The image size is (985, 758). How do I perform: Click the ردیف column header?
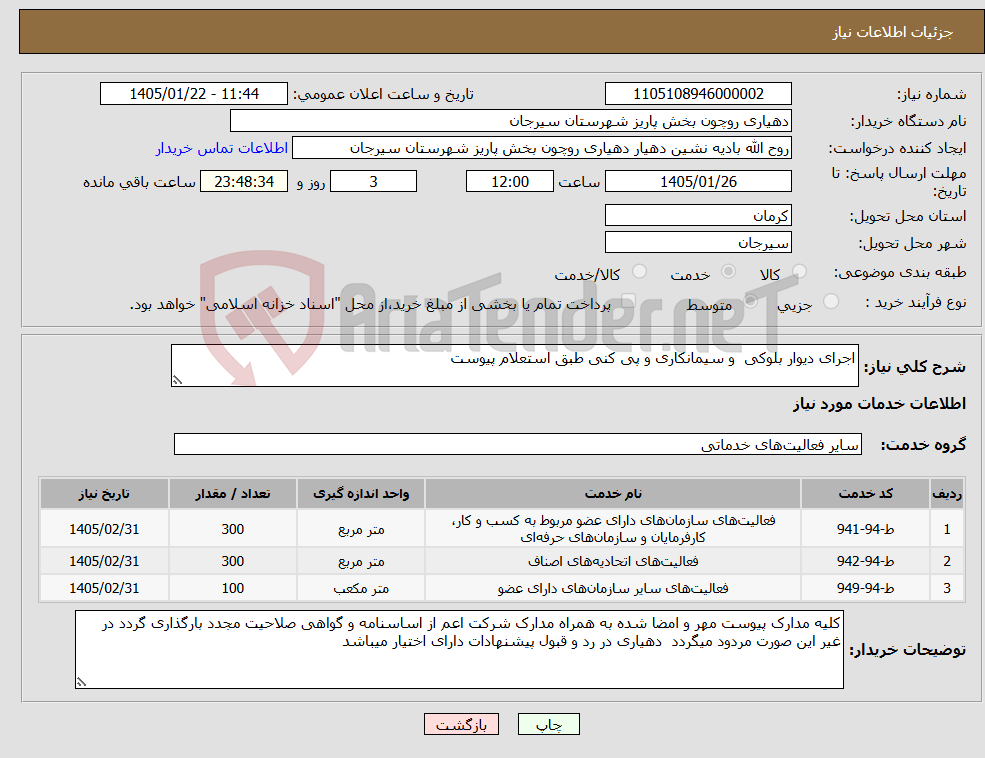[x=947, y=494]
